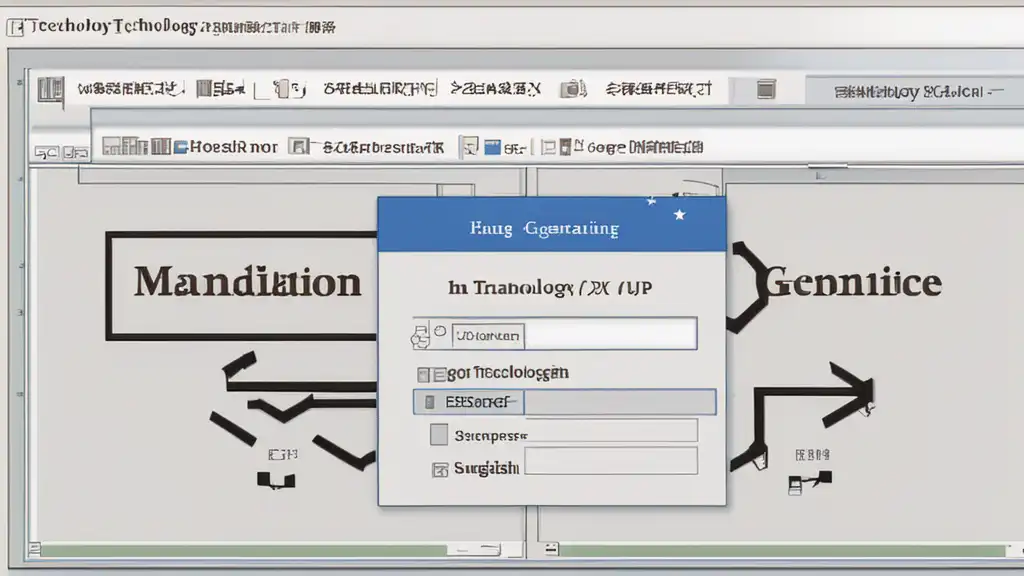1024x576 pixels.
Task: Select the 'Genniice' label on the canvas
Action: pos(852,282)
